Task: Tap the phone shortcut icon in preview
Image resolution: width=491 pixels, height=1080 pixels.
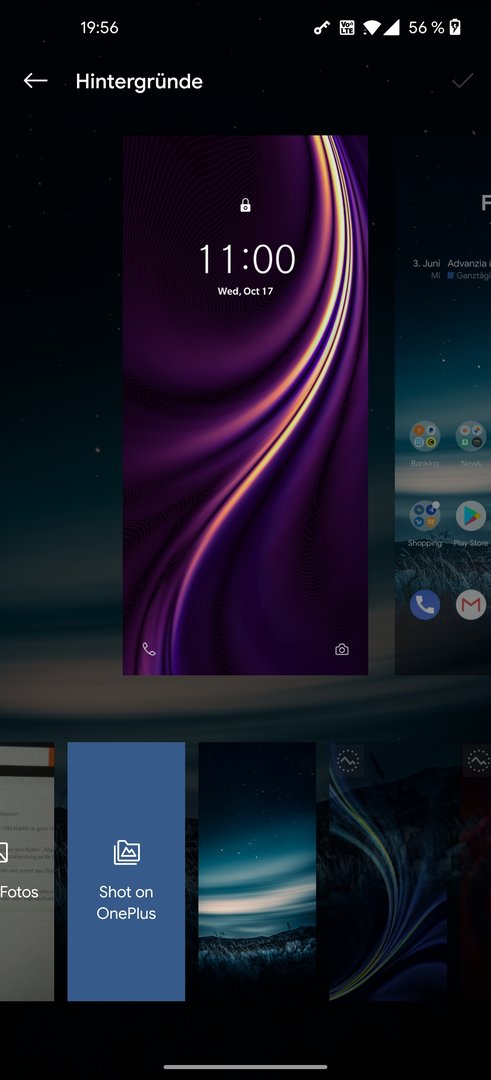Action: [x=149, y=649]
